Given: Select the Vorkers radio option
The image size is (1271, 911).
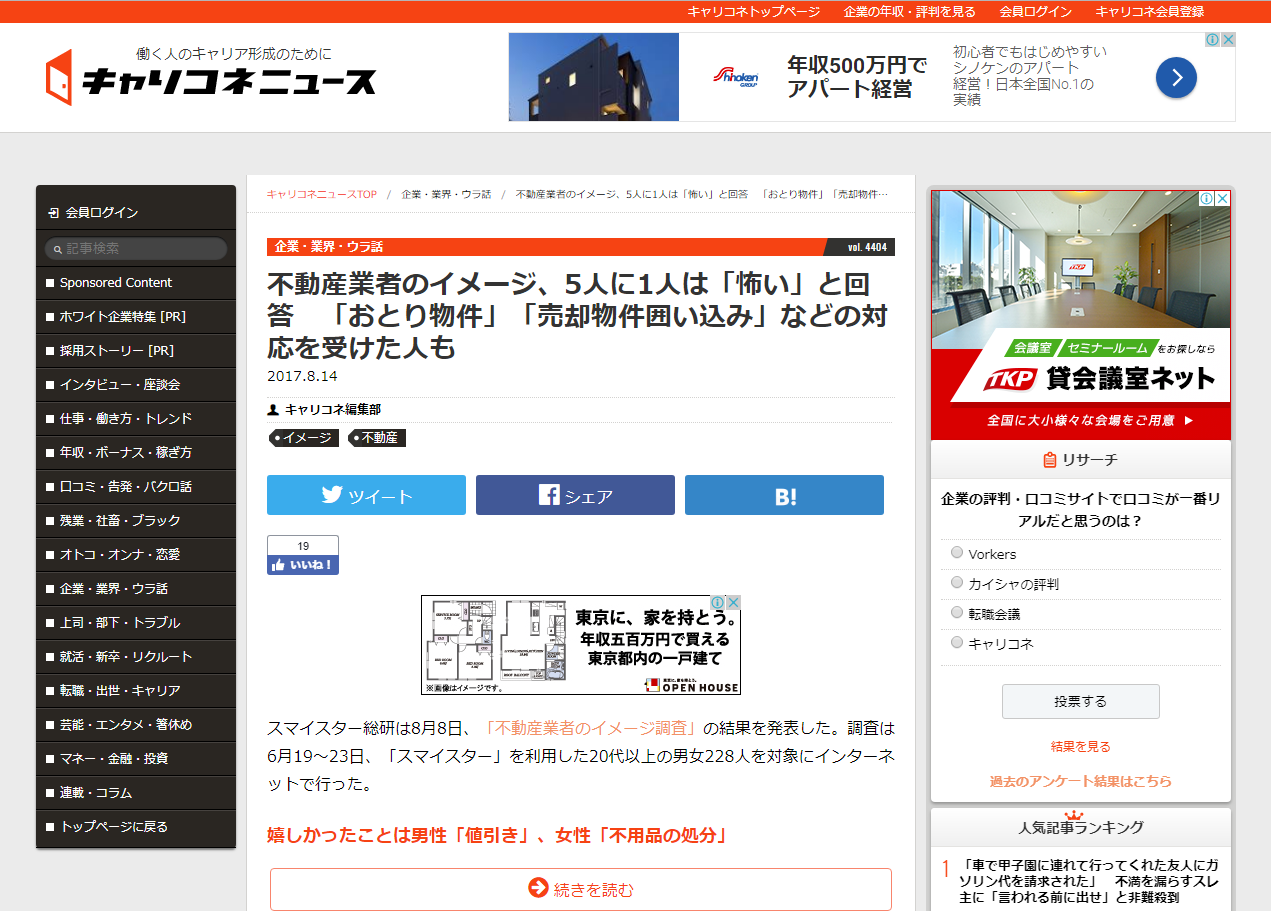Looking at the screenshot, I should tap(957, 552).
